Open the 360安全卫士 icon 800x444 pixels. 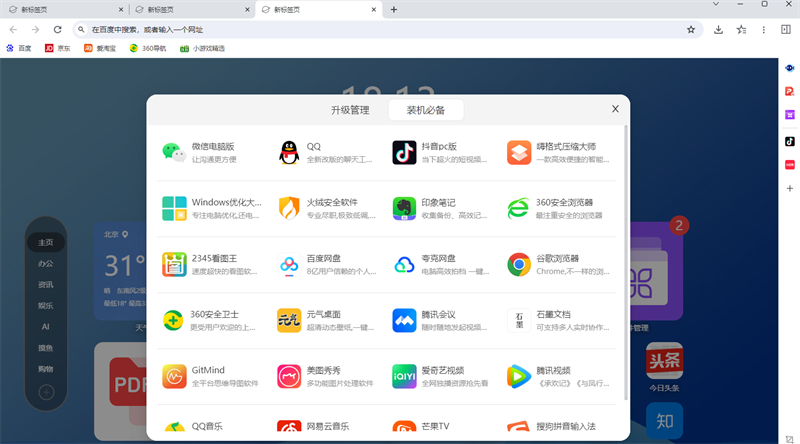pyautogui.click(x=173, y=320)
